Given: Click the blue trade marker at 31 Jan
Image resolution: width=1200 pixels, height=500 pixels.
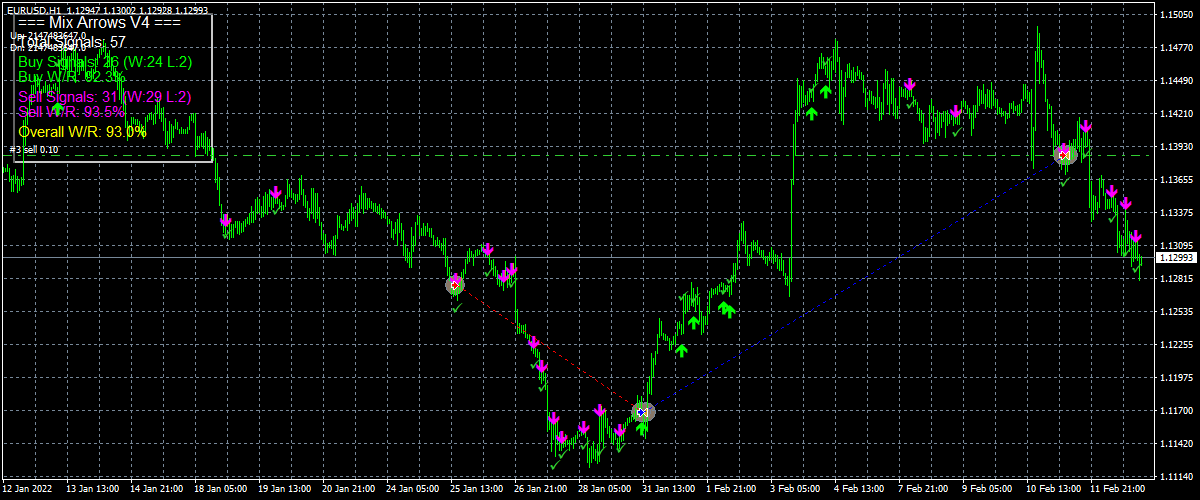Looking at the screenshot, I should pyautogui.click(x=643, y=411).
